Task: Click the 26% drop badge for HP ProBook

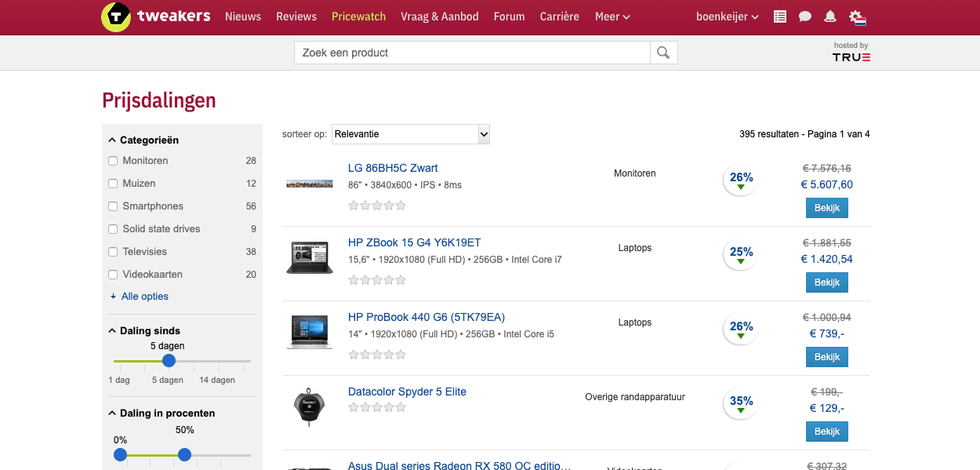Action: [x=741, y=329]
